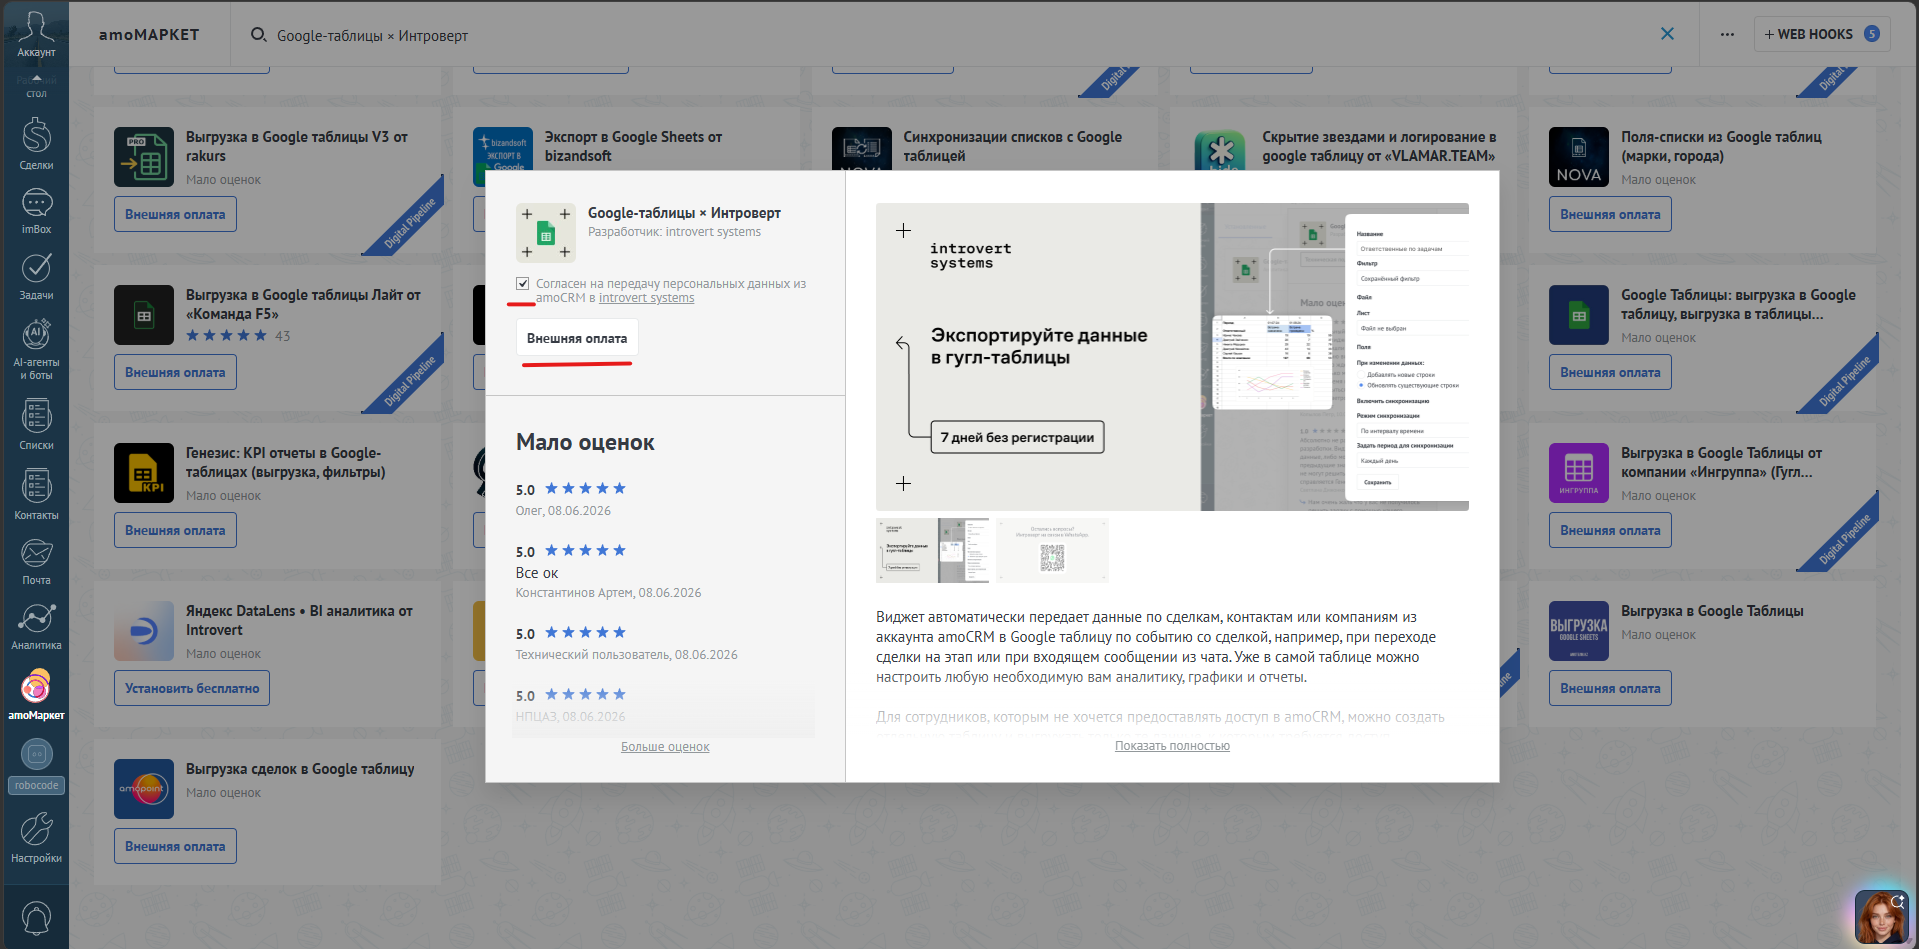Click 7 дней без регистрации label
This screenshot has height=949, width=1919.
pyautogui.click(x=1017, y=437)
